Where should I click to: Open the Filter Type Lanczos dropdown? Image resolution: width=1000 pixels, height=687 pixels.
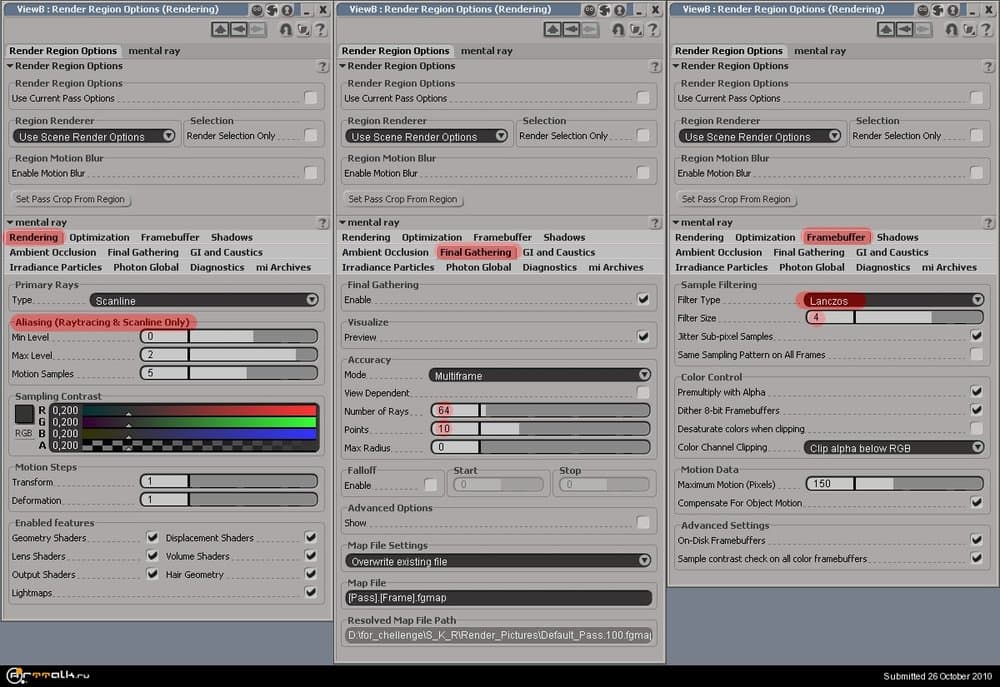pyautogui.click(x=893, y=300)
